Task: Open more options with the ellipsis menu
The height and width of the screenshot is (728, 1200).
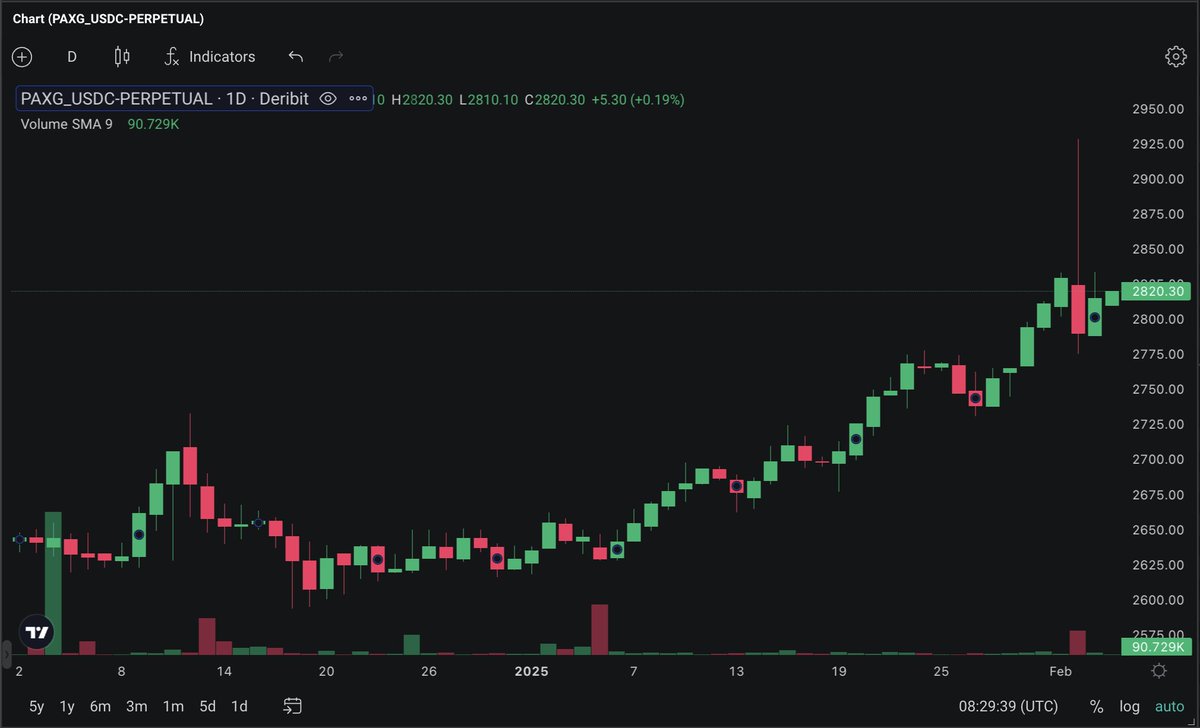Action: 357,99
